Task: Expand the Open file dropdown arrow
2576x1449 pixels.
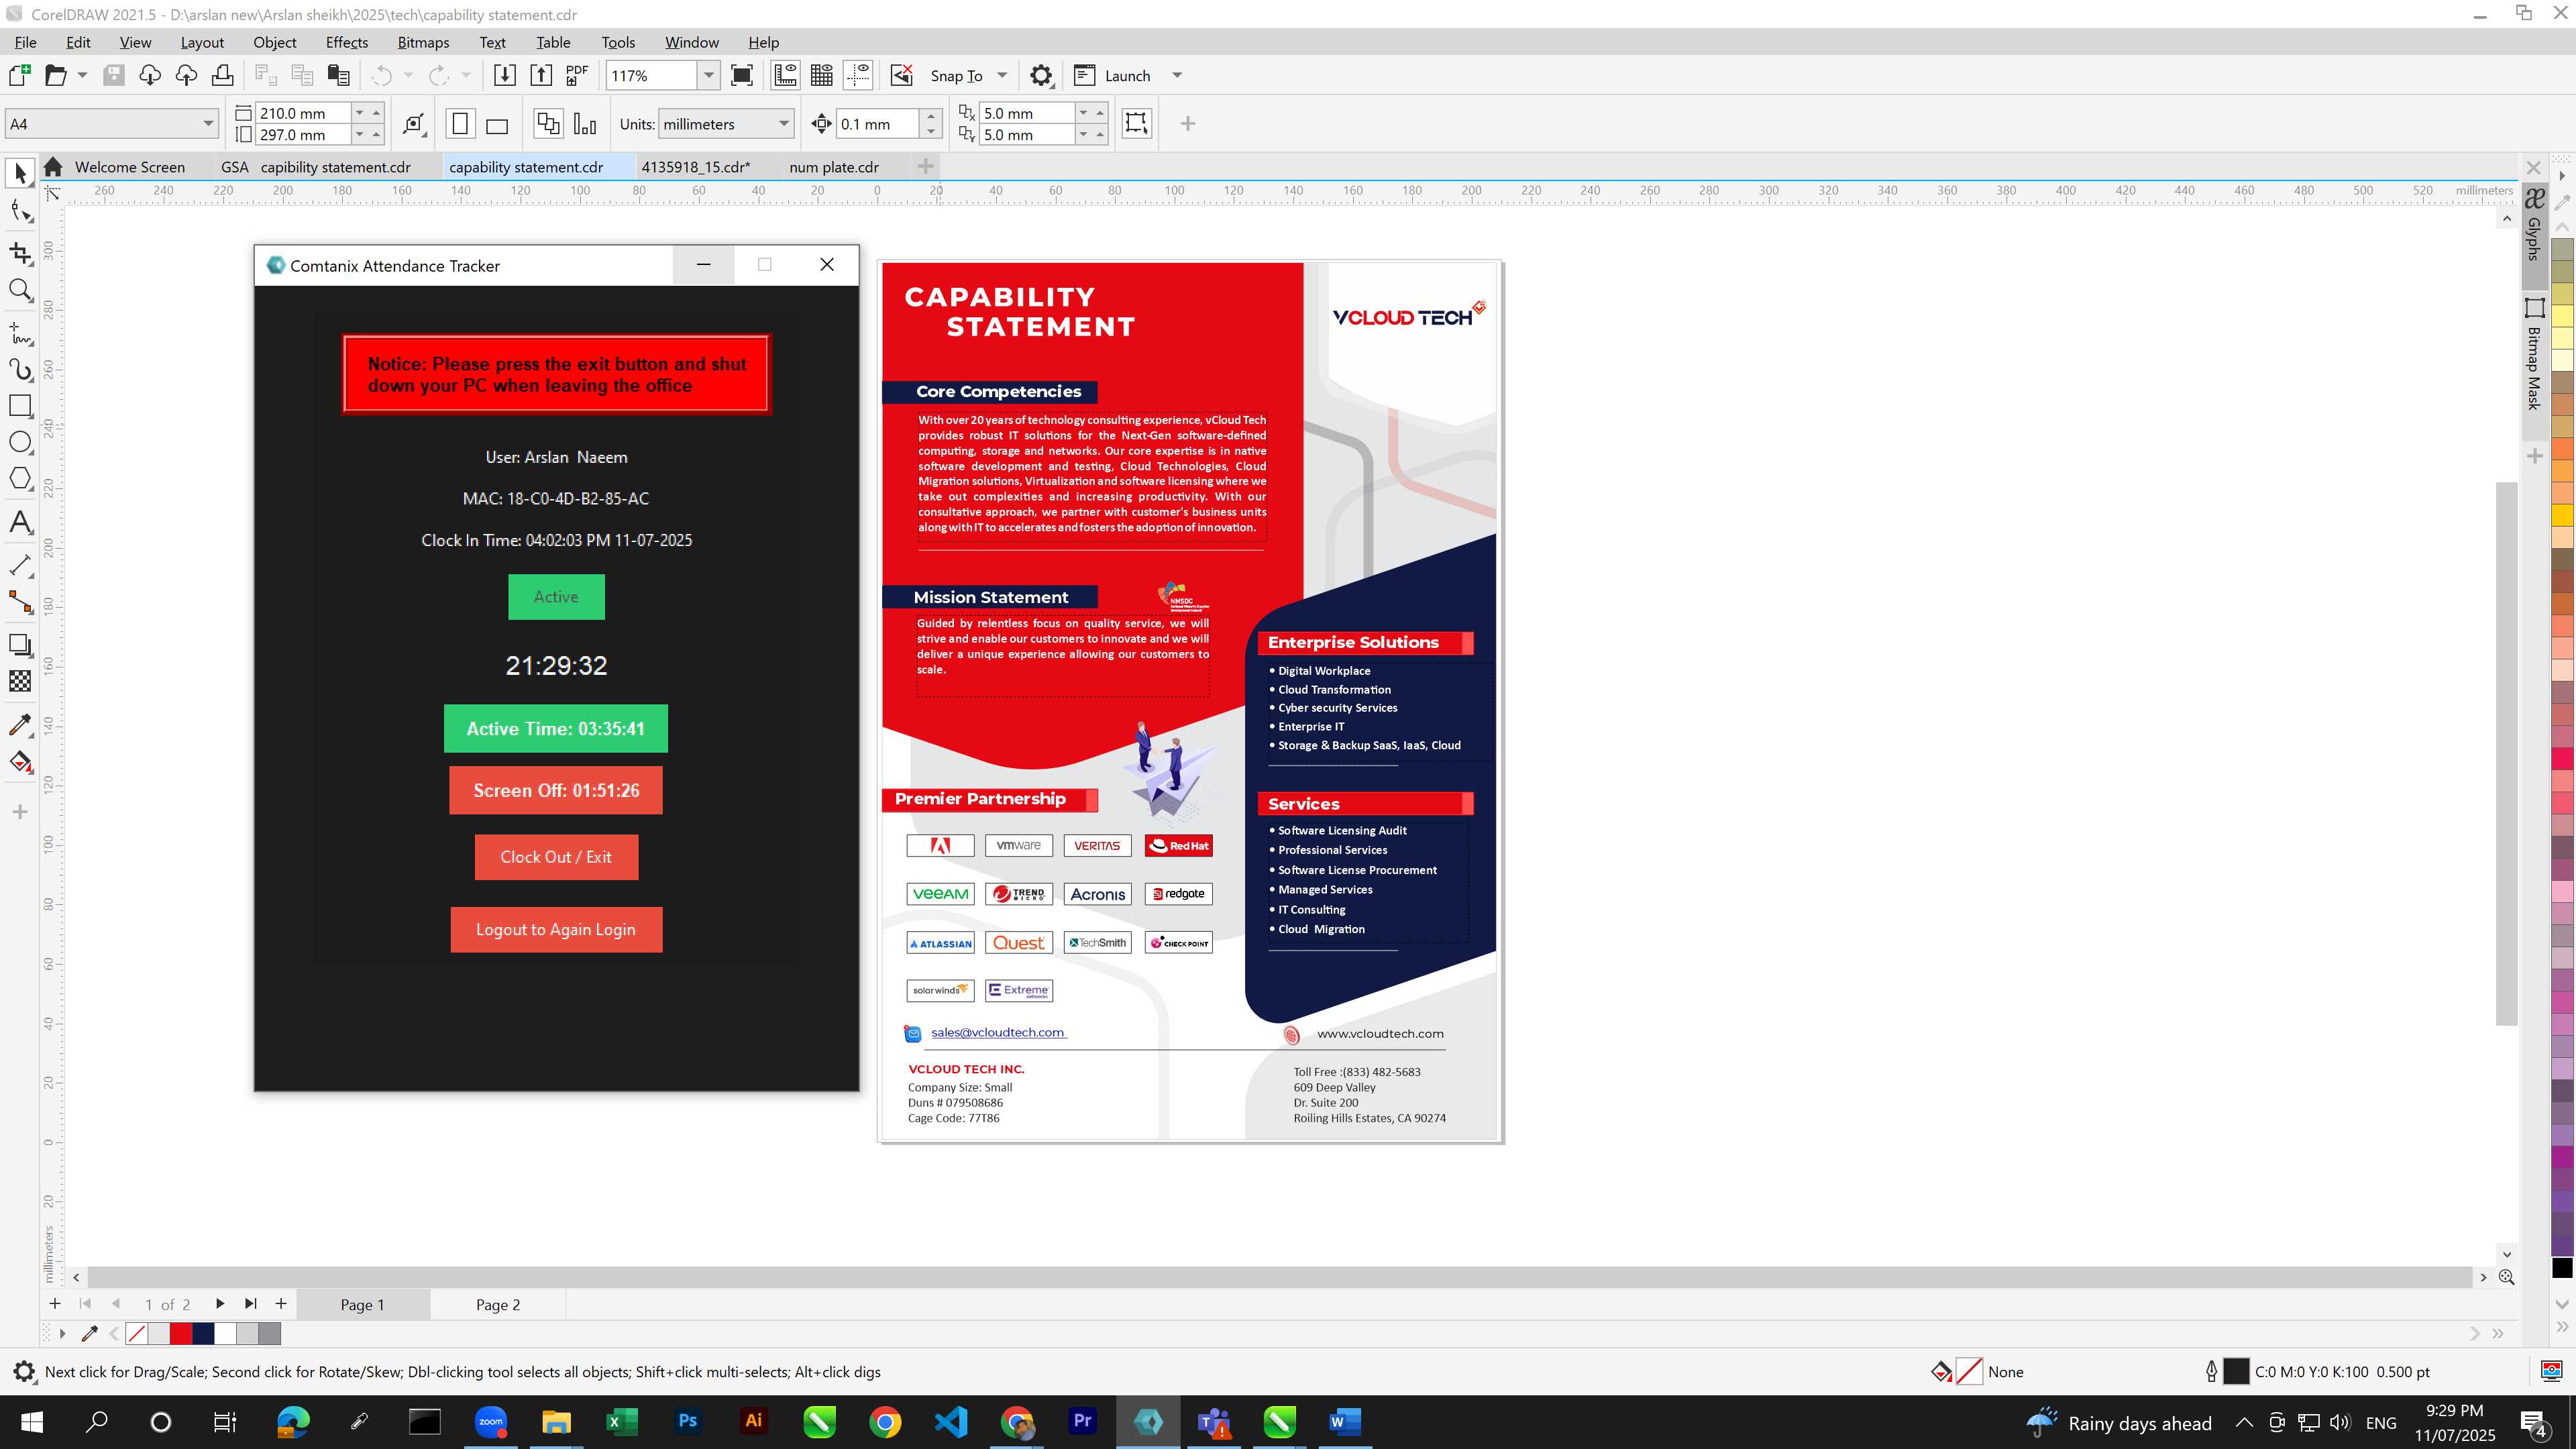Action: [83, 75]
